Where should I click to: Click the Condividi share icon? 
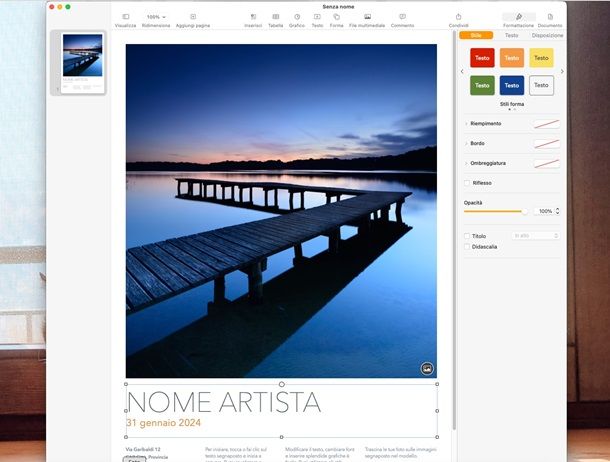click(458, 17)
